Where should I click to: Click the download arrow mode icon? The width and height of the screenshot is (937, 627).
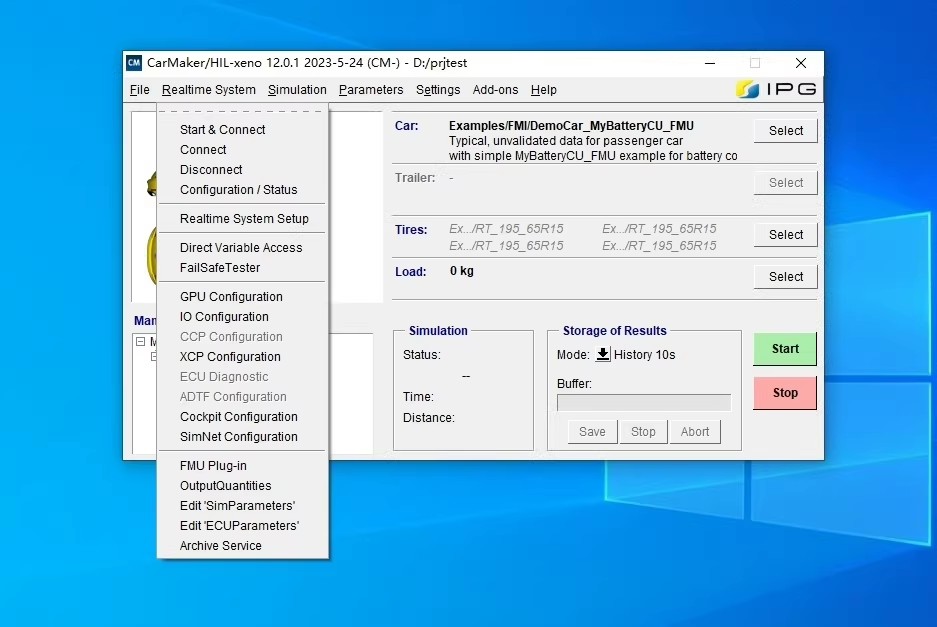pyautogui.click(x=603, y=354)
